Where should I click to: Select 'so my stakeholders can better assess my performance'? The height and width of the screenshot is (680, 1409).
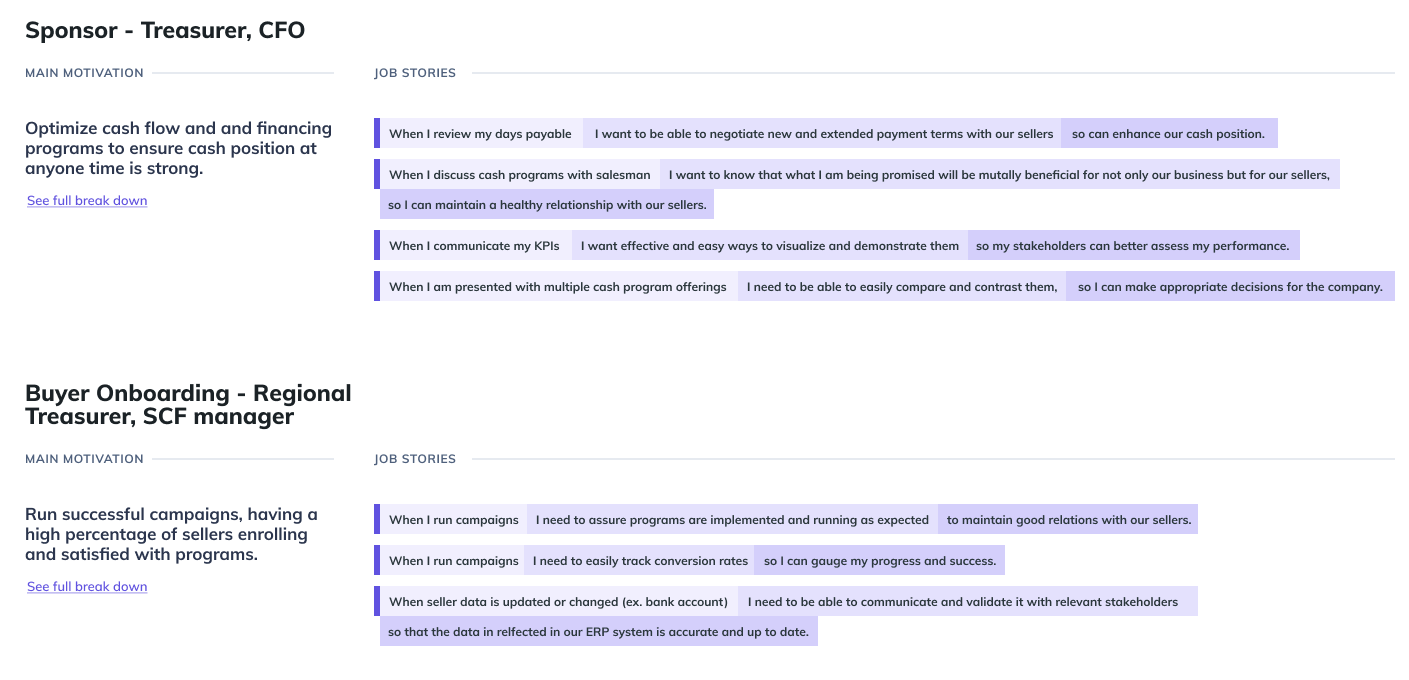[x=1132, y=246]
